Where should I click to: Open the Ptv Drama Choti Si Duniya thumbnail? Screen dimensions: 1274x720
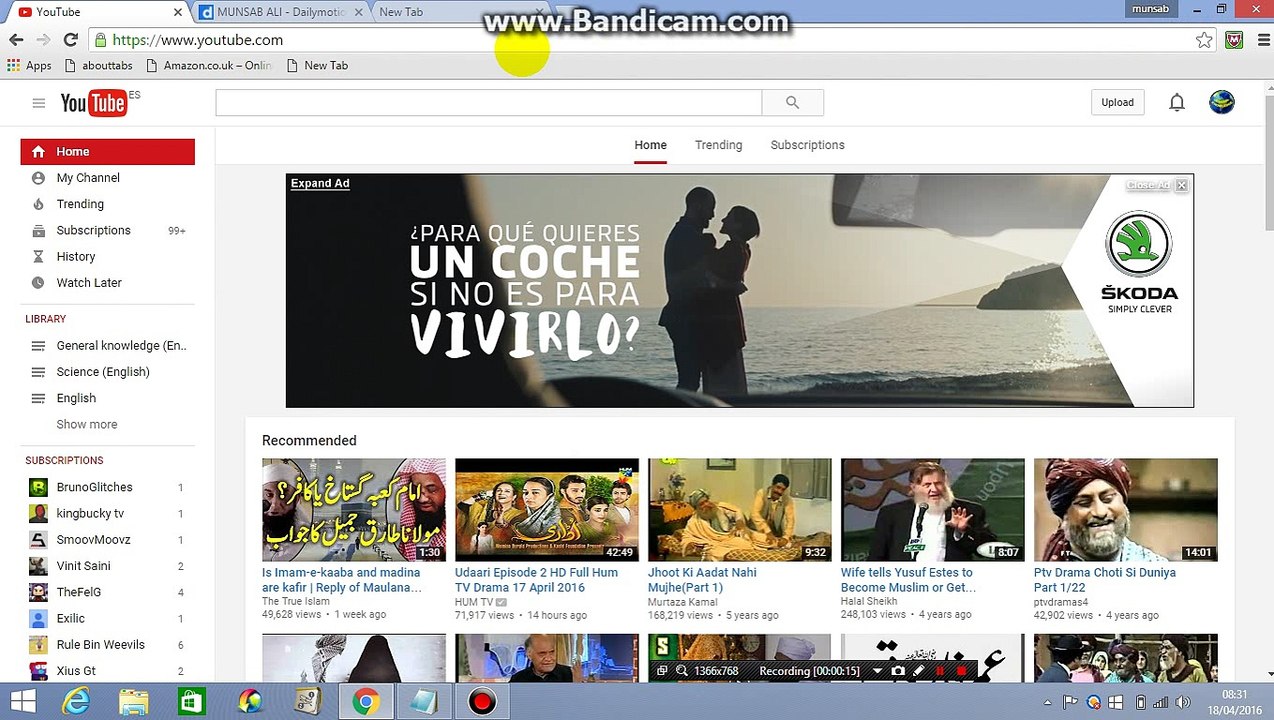click(1126, 510)
